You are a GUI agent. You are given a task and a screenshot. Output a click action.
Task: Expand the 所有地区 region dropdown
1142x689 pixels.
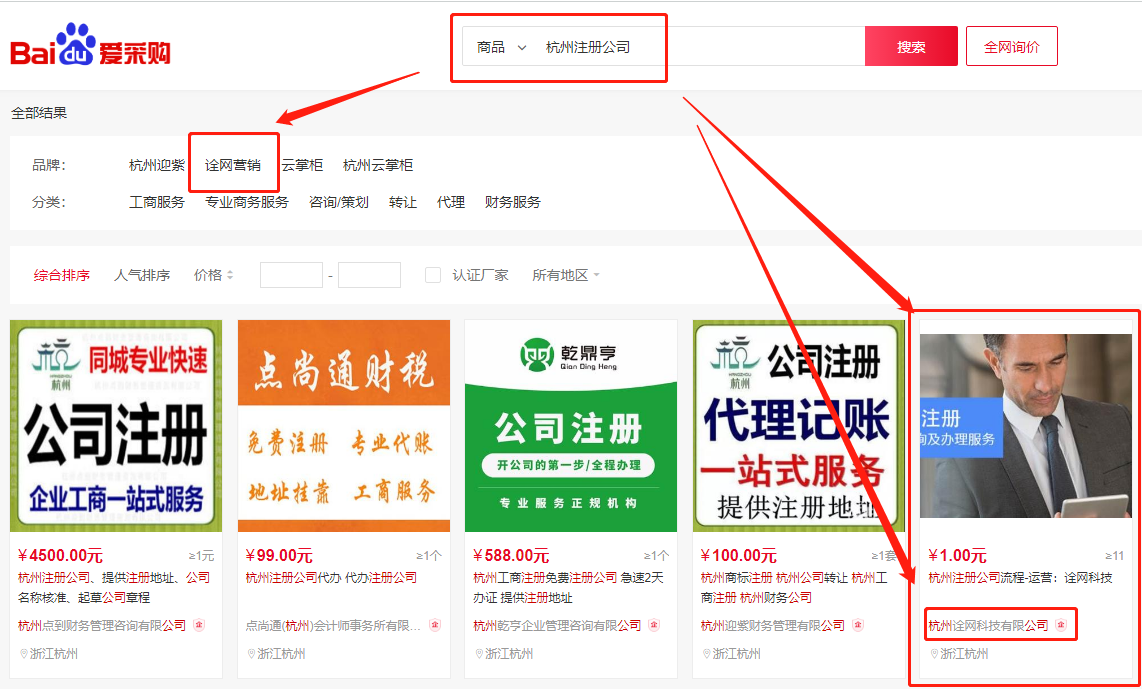pyautogui.click(x=566, y=275)
